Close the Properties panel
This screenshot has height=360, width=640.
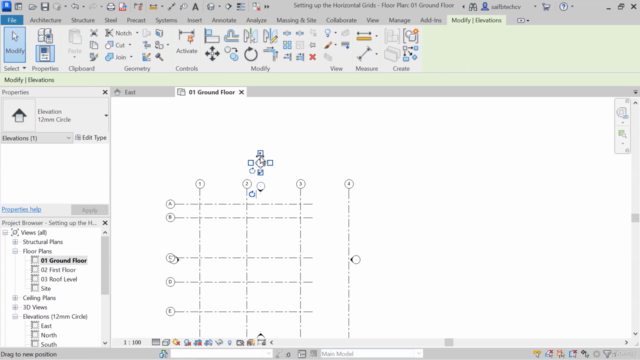click(x=105, y=92)
